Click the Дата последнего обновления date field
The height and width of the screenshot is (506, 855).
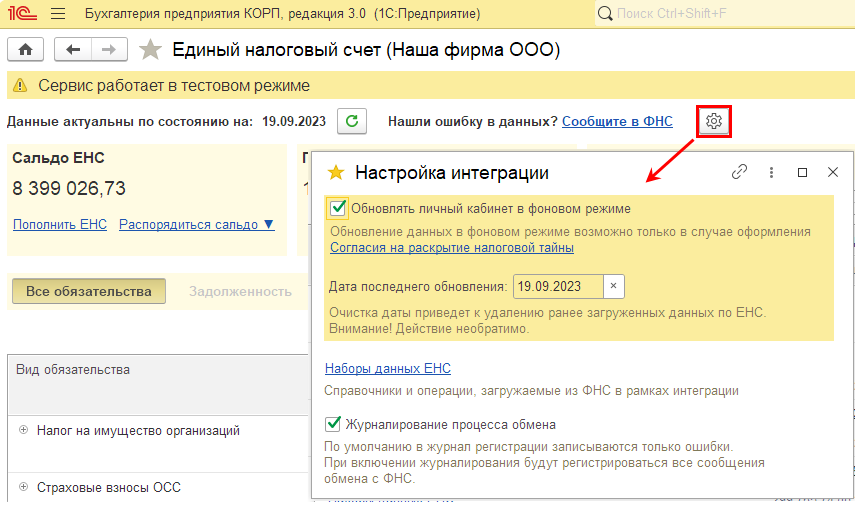[x=558, y=286]
